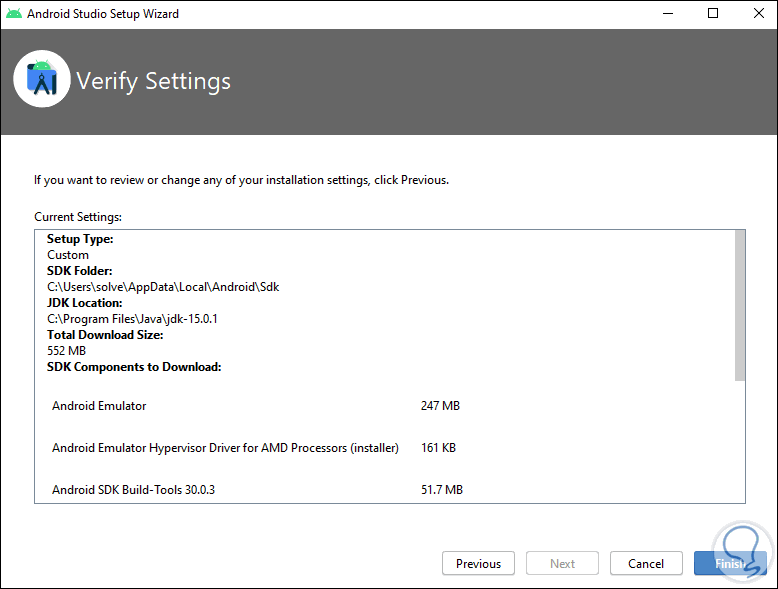Cancel the setup wizard
This screenshot has height=589, width=778.
pos(646,563)
